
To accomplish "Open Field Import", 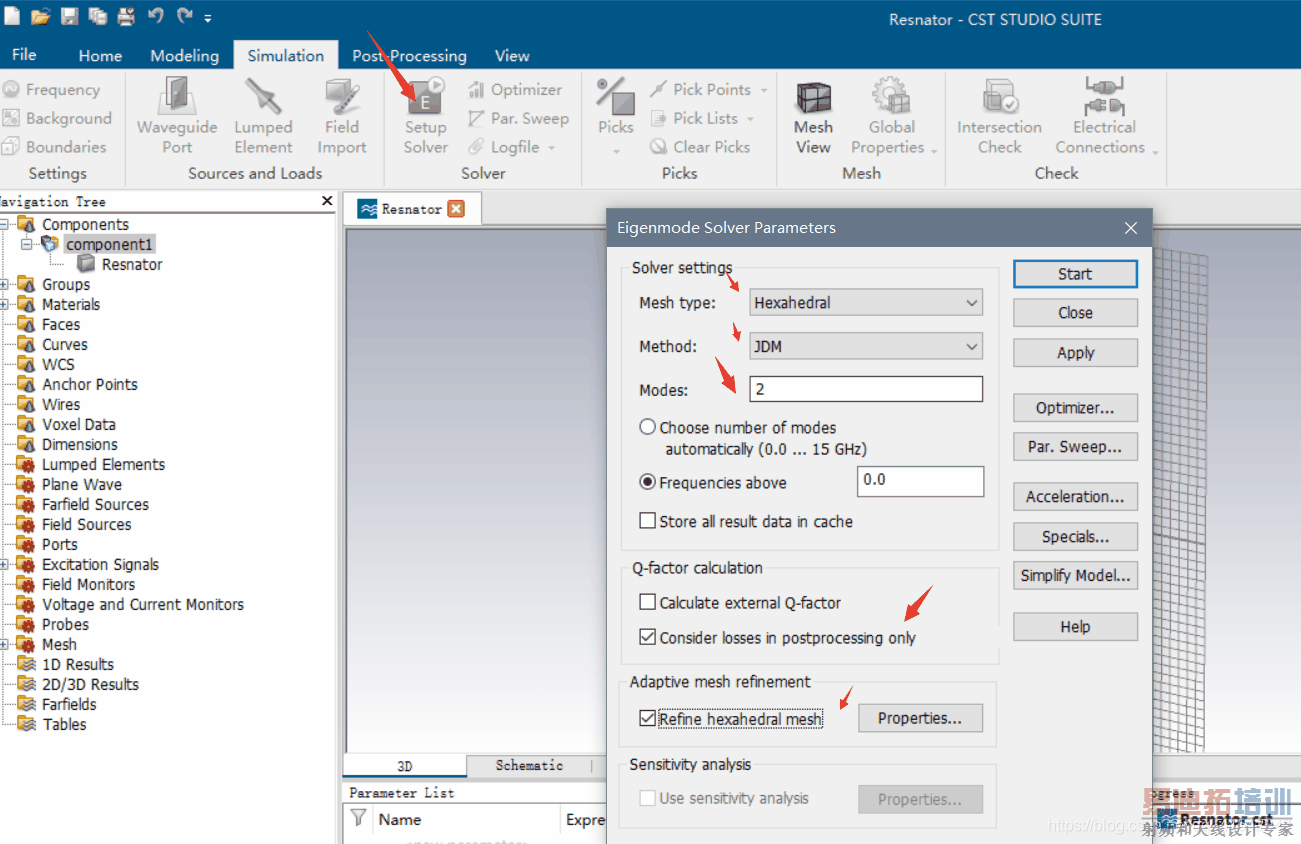I will 342,117.
